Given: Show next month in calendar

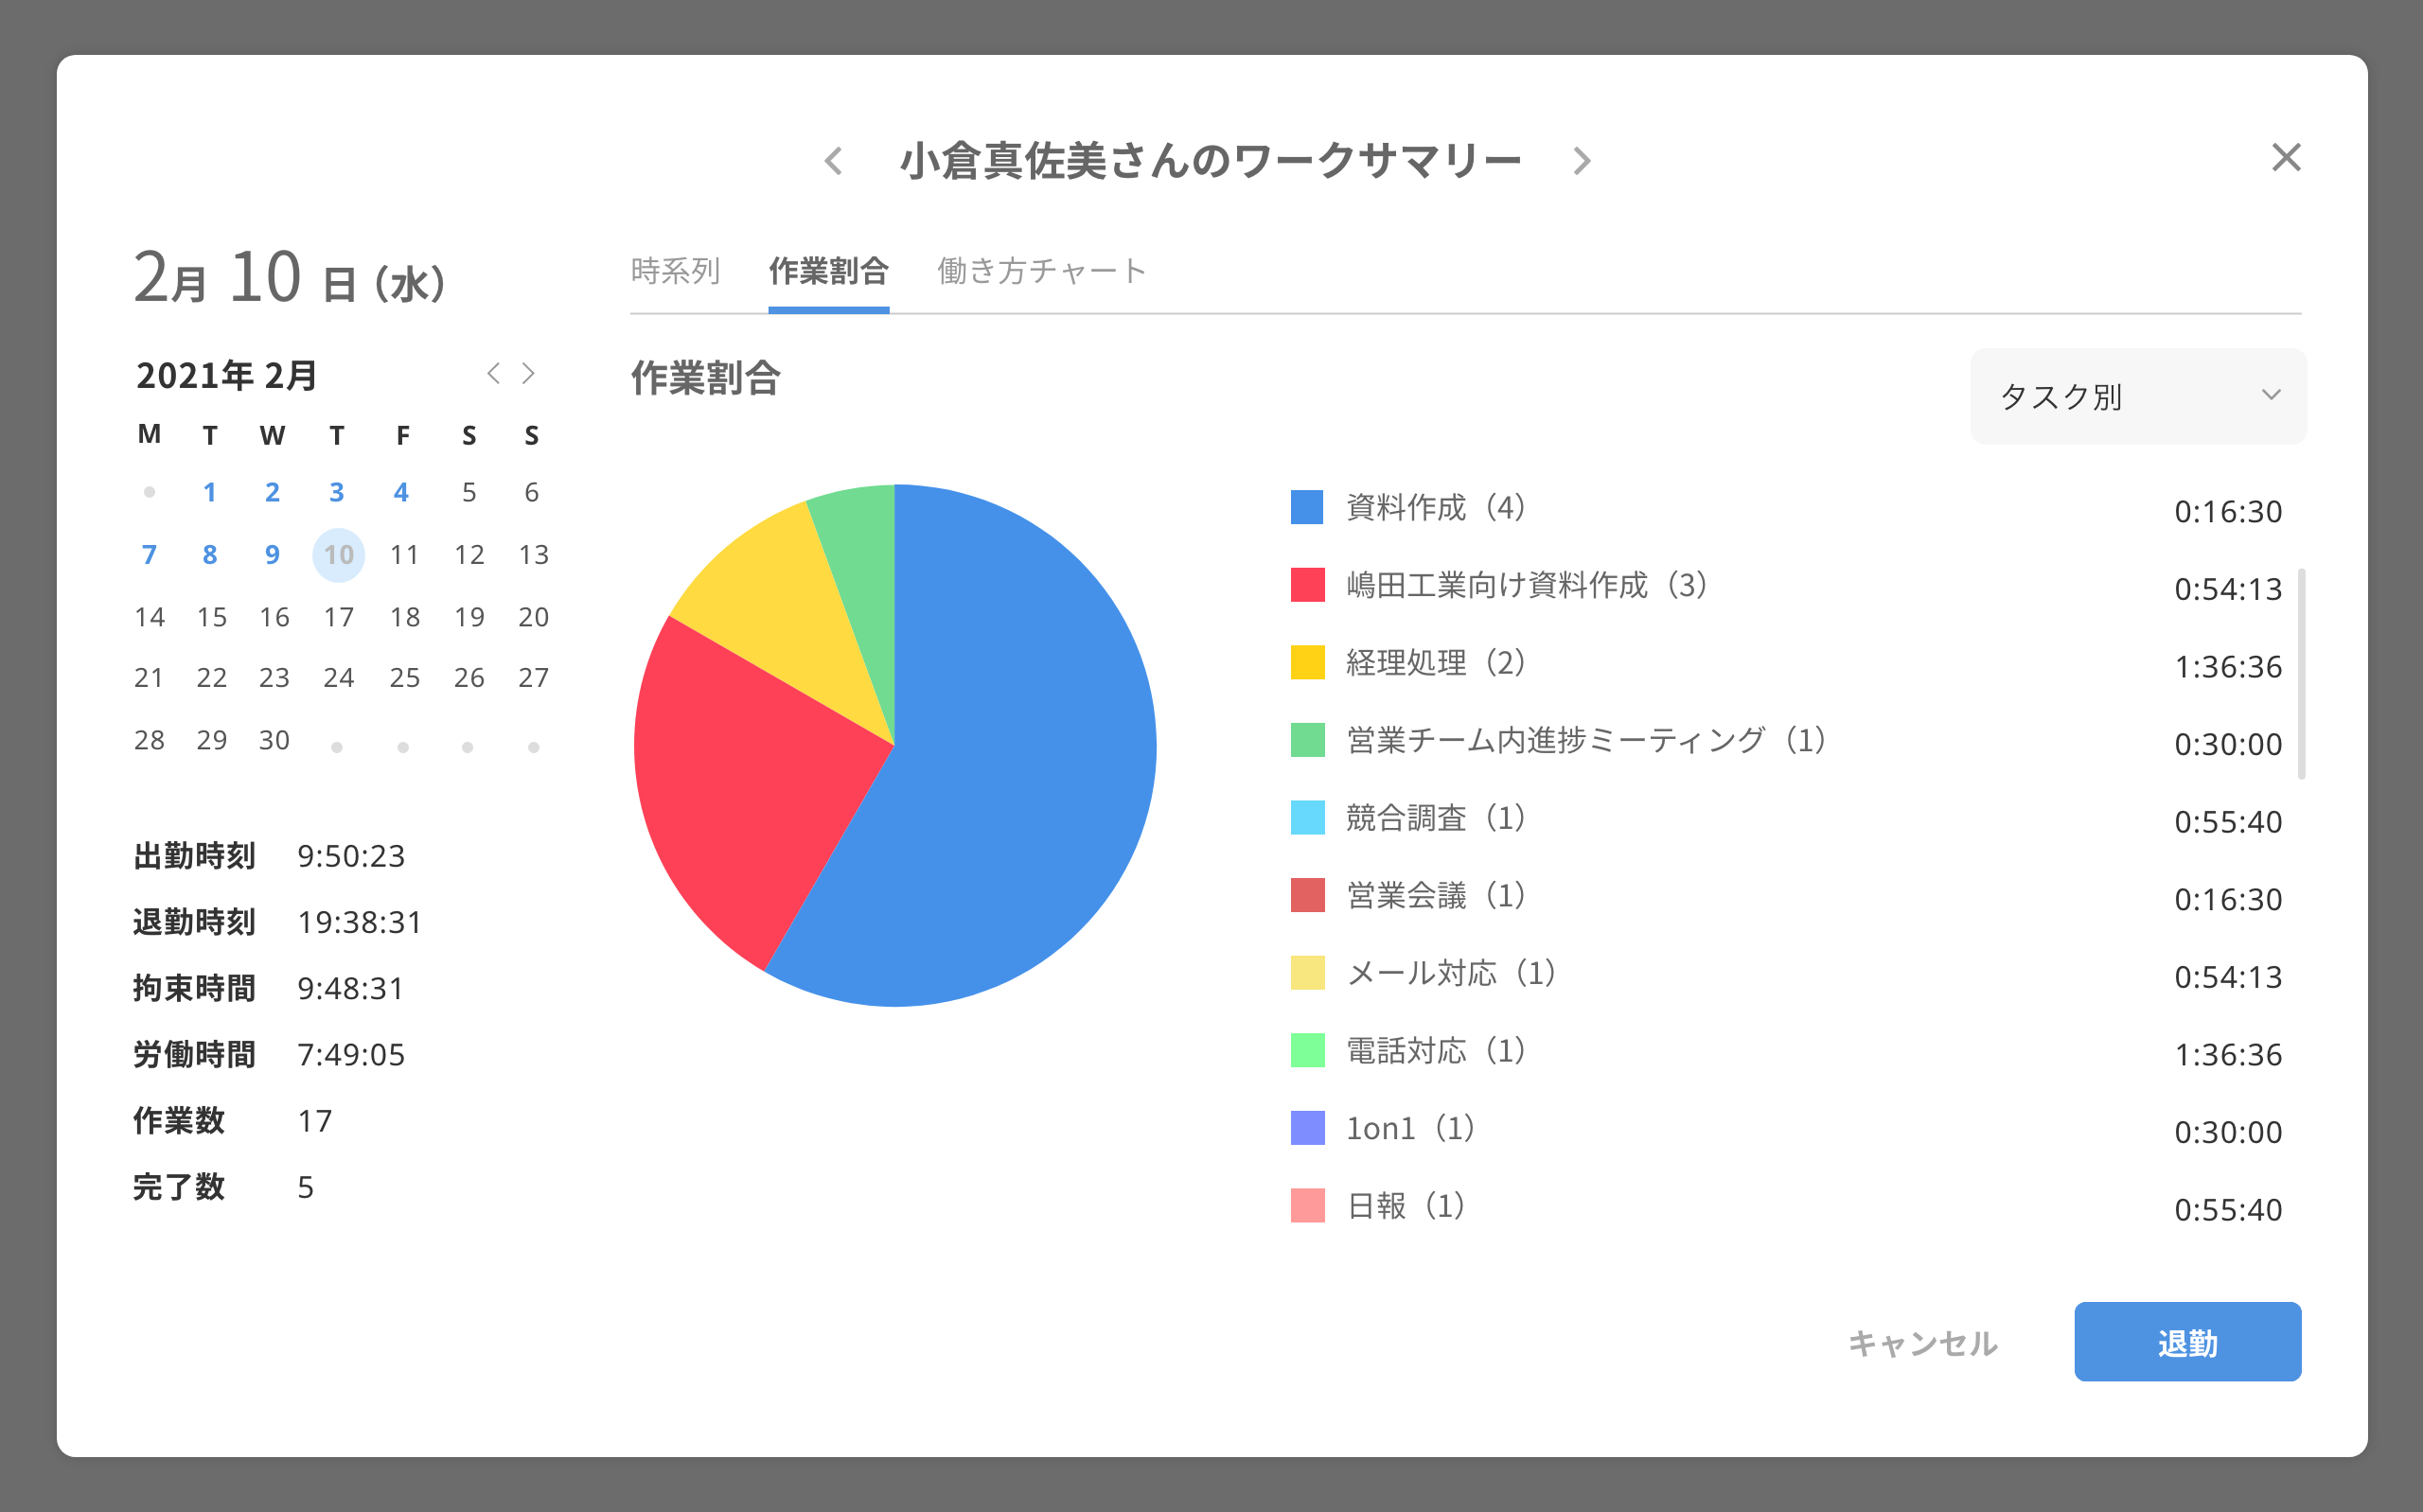Looking at the screenshot, I should pyautogui.click(x=529, y=374).
